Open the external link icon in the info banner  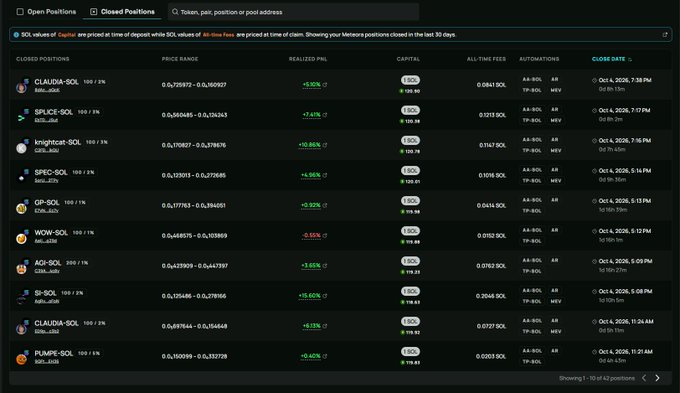665,35
